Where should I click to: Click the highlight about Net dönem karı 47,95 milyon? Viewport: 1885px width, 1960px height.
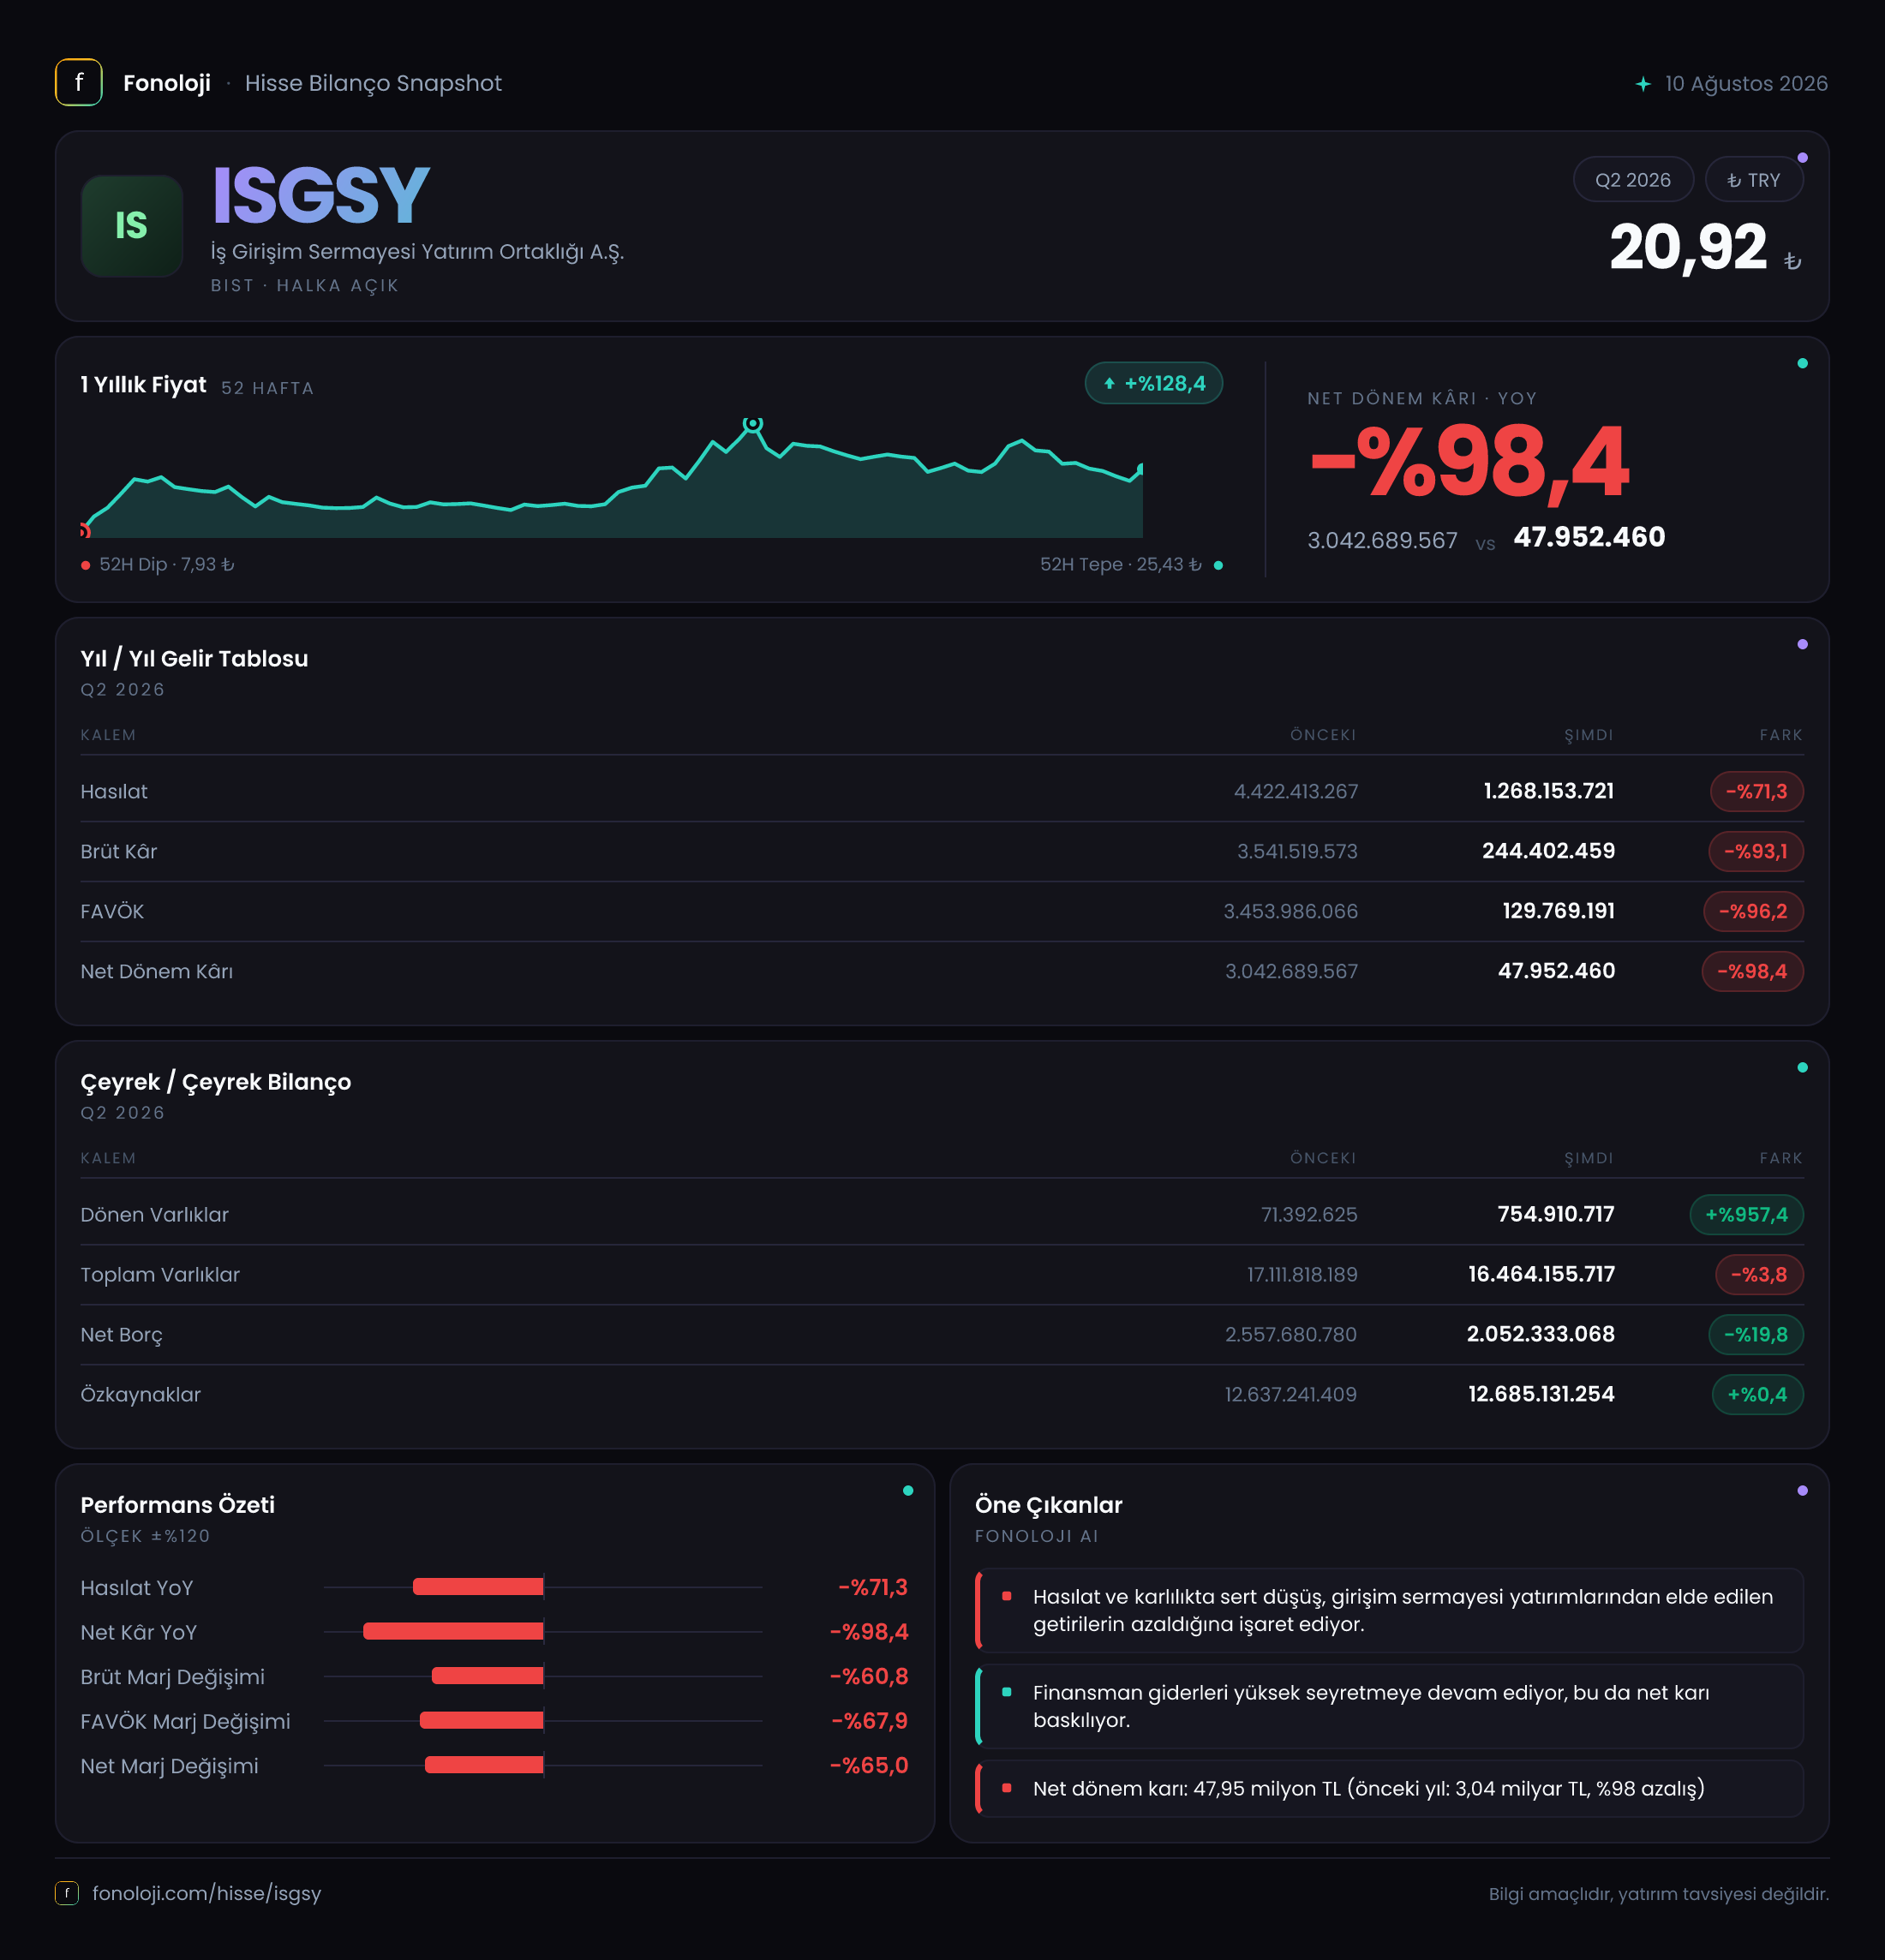coord(1390,1788)
